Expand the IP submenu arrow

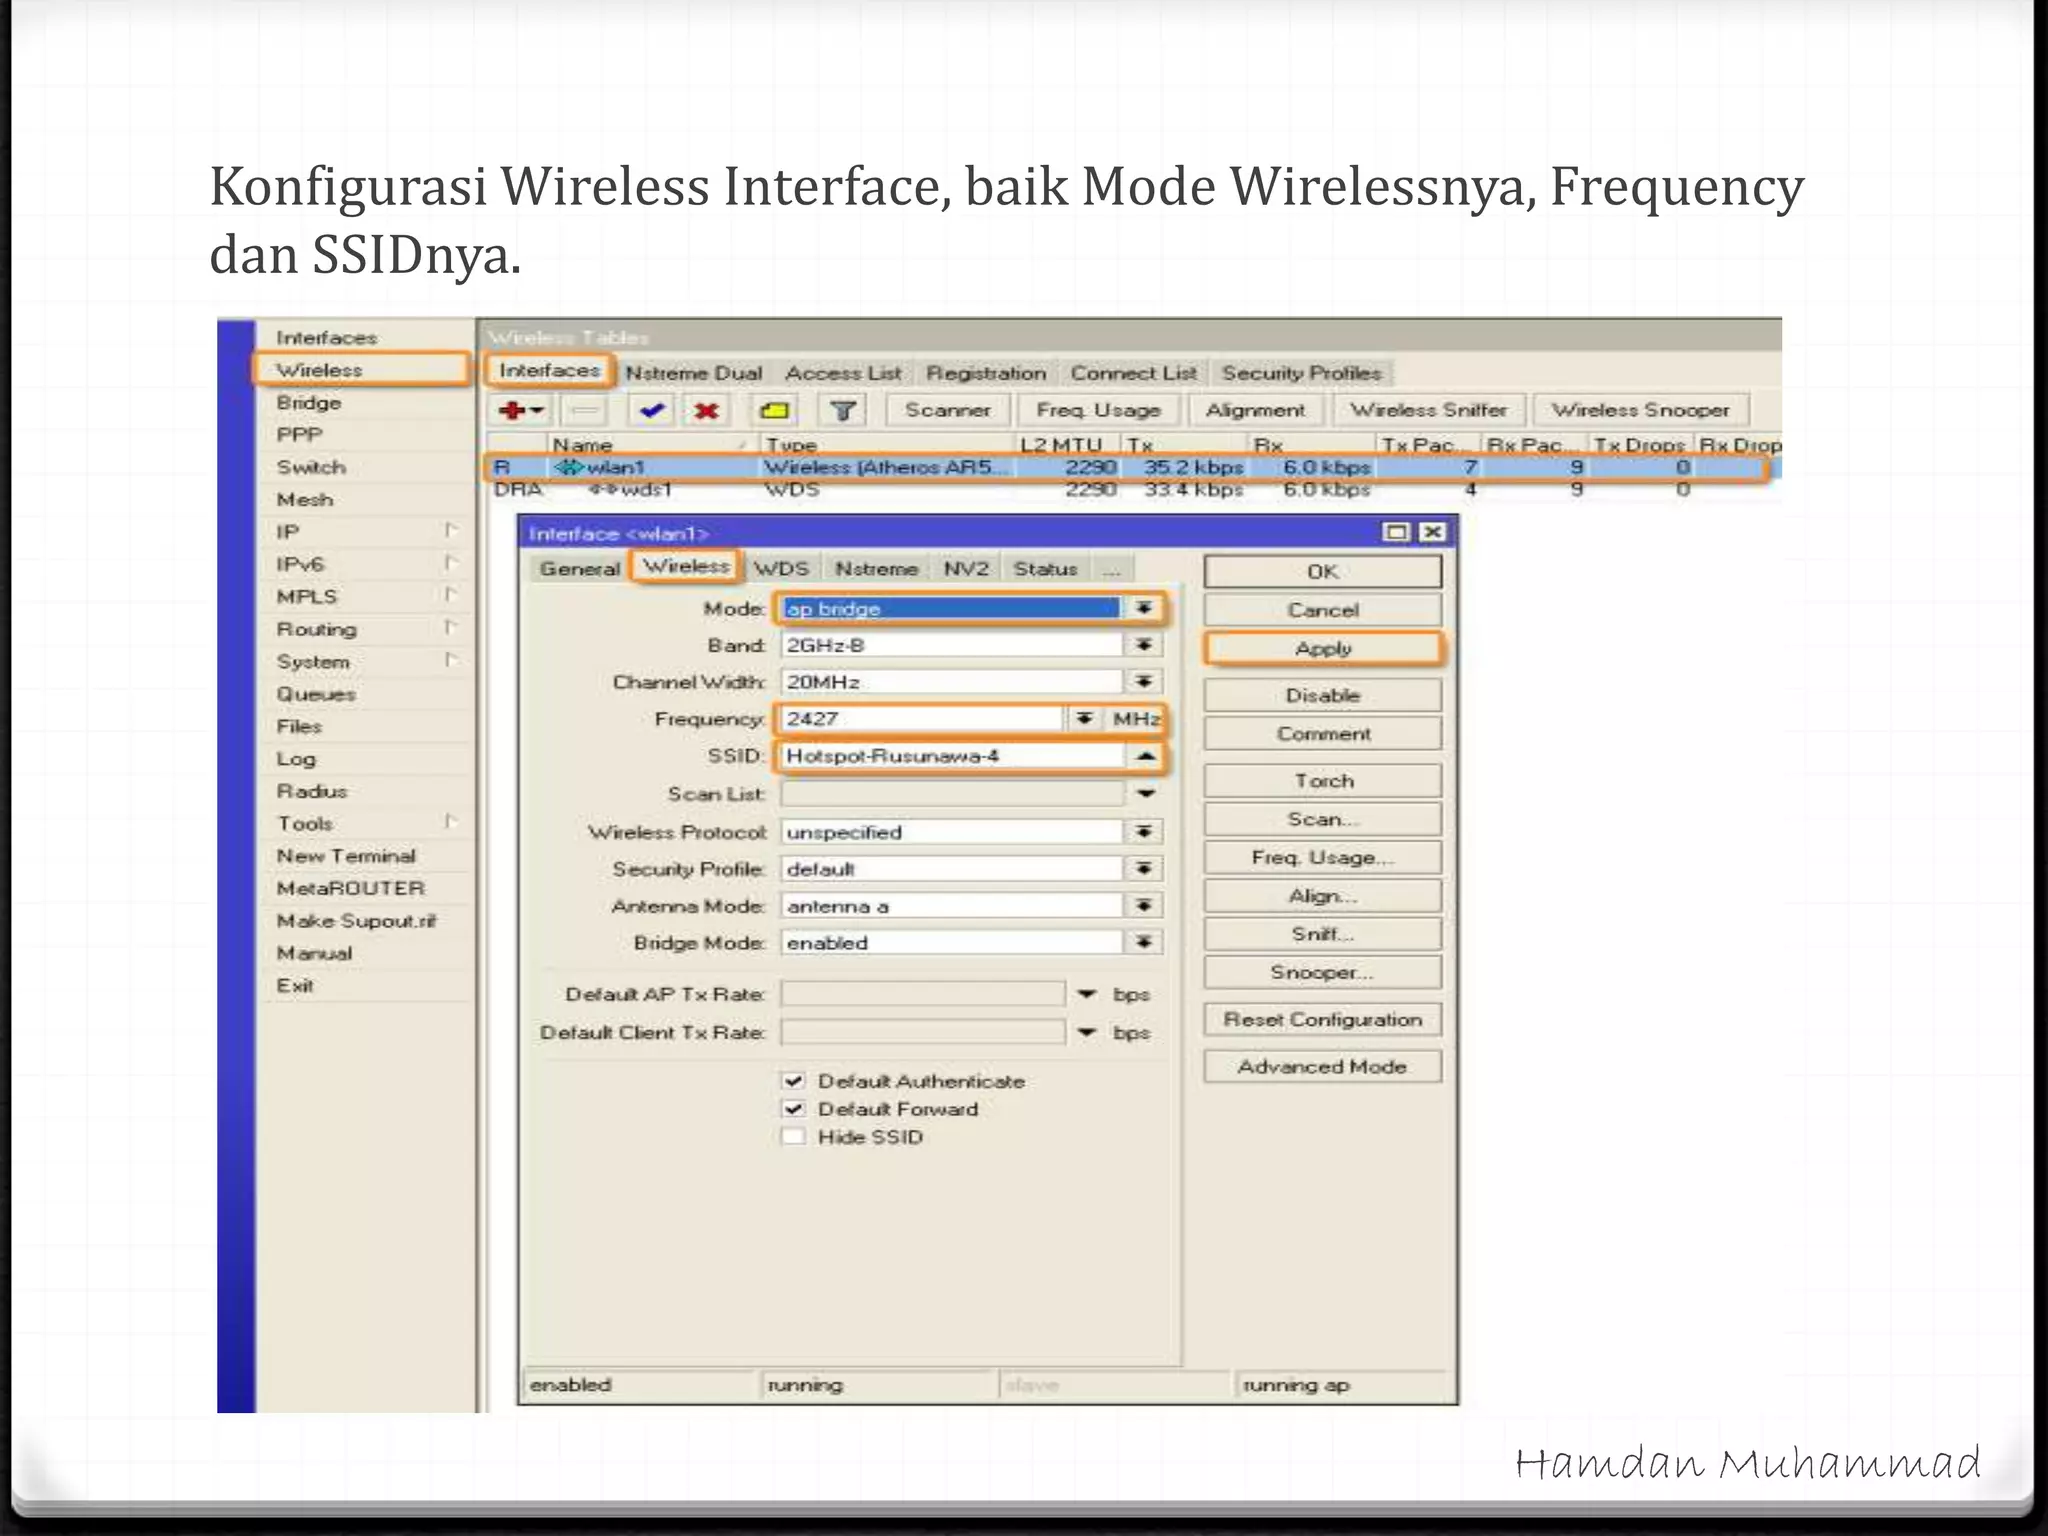click(x=451, y=530)
